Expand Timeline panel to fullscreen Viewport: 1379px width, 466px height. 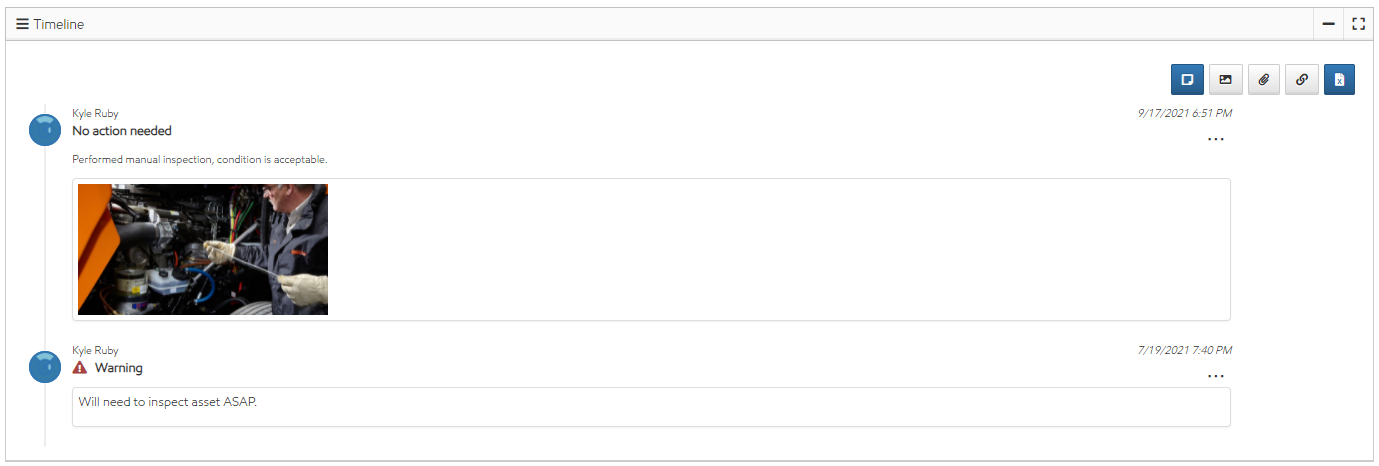(x=1358, y=24)
